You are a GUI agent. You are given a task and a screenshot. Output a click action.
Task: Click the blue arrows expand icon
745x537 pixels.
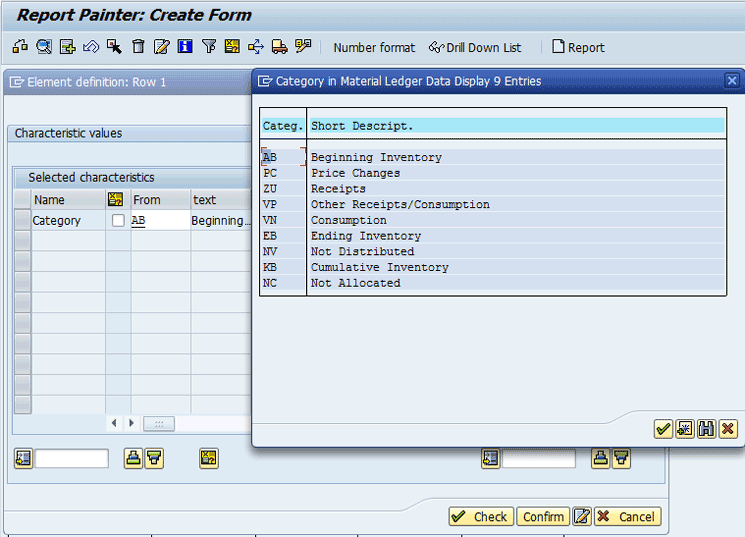[x=256, y=47]
